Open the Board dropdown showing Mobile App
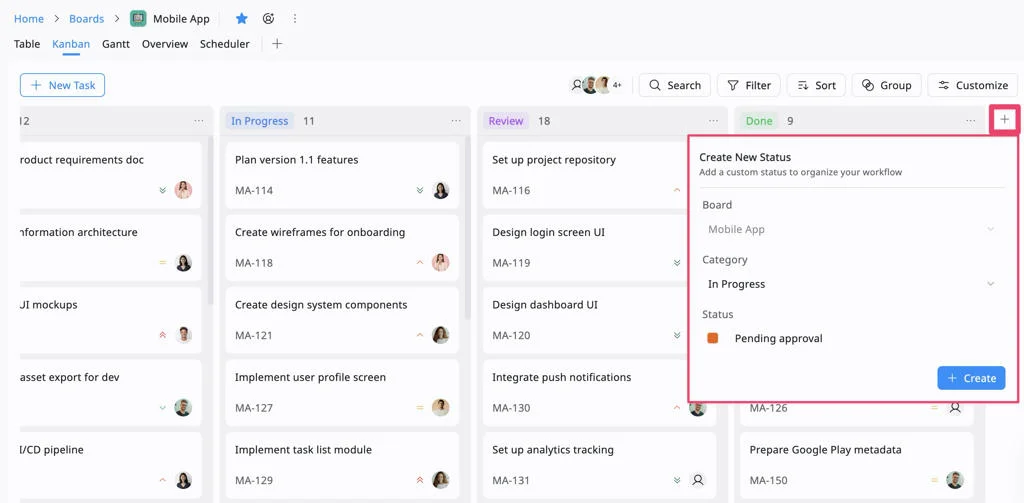1024x503 pixels. pyautogui.click(x=851, y=229)
